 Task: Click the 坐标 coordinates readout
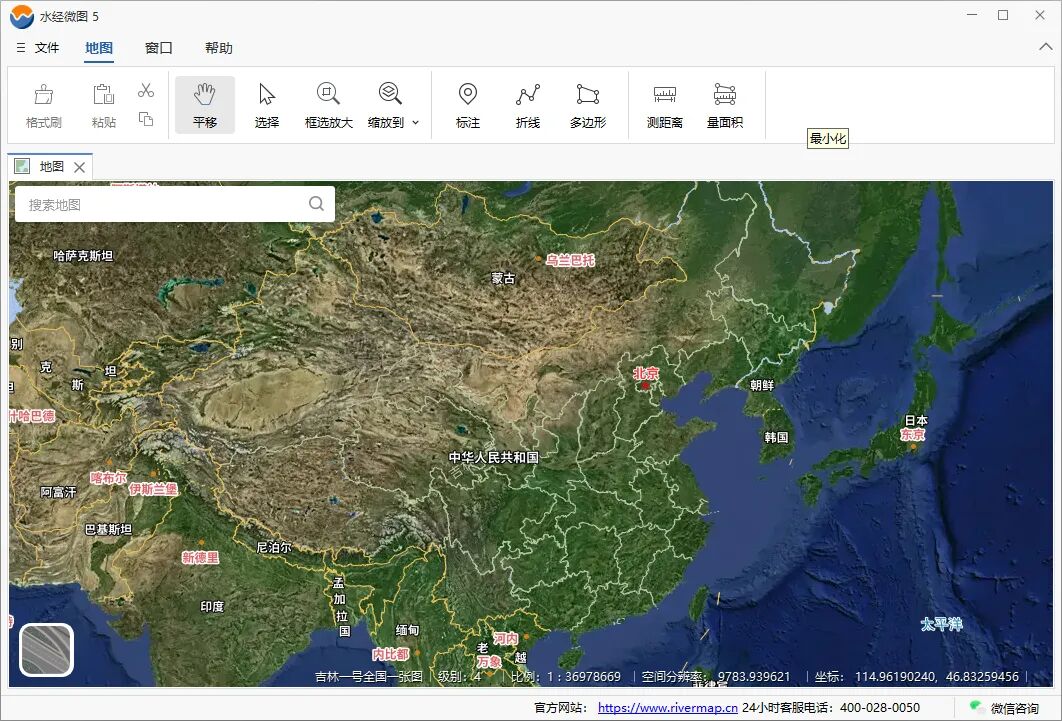point(916,676)
